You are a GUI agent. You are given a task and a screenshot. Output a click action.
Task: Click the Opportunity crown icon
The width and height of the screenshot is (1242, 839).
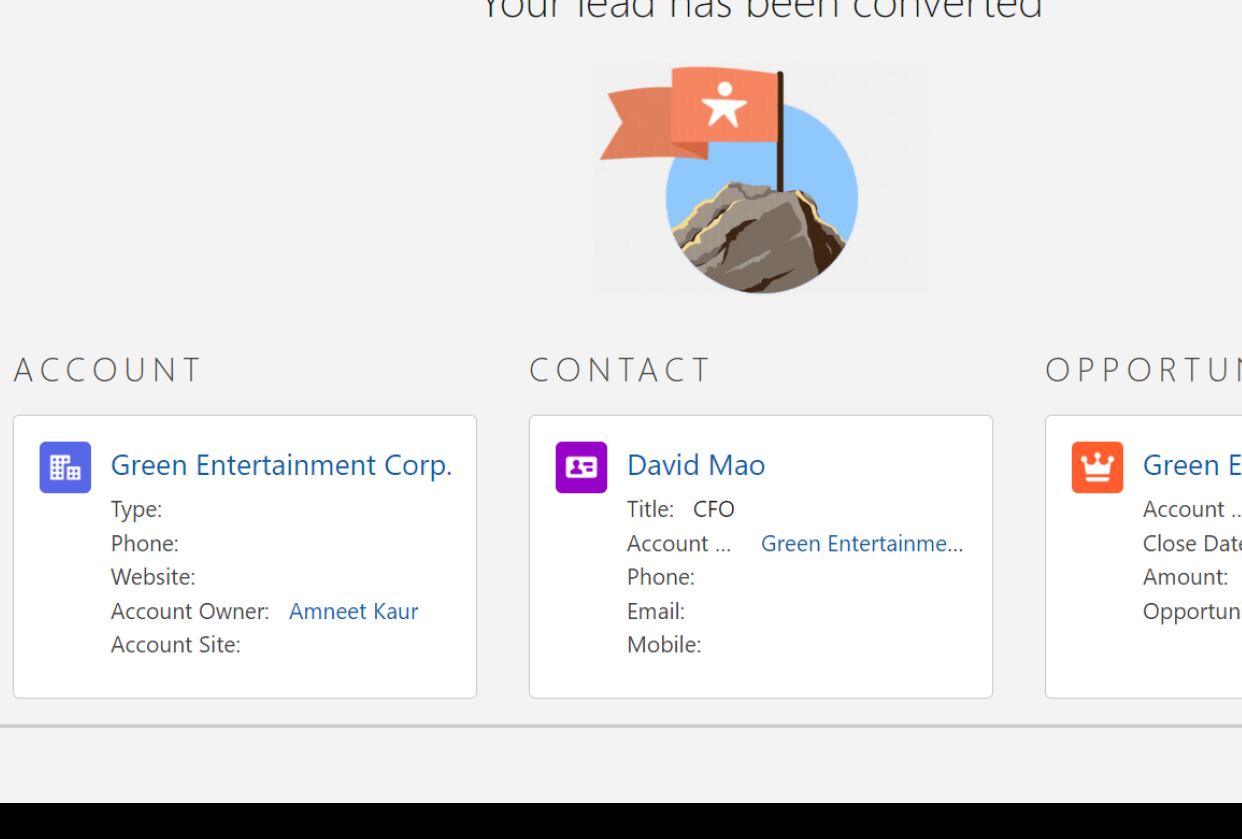pyautogui.click(x=1097, y=467)
